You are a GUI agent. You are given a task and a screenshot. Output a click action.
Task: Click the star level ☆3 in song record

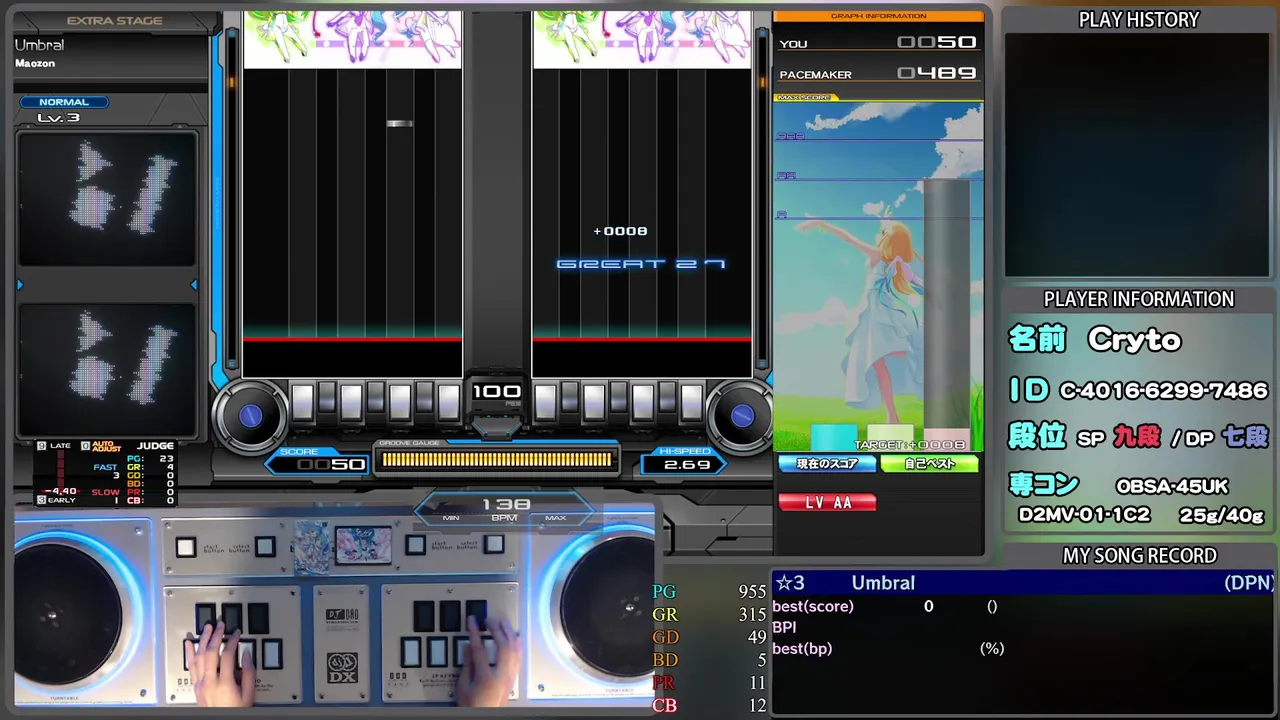(790, 583)
